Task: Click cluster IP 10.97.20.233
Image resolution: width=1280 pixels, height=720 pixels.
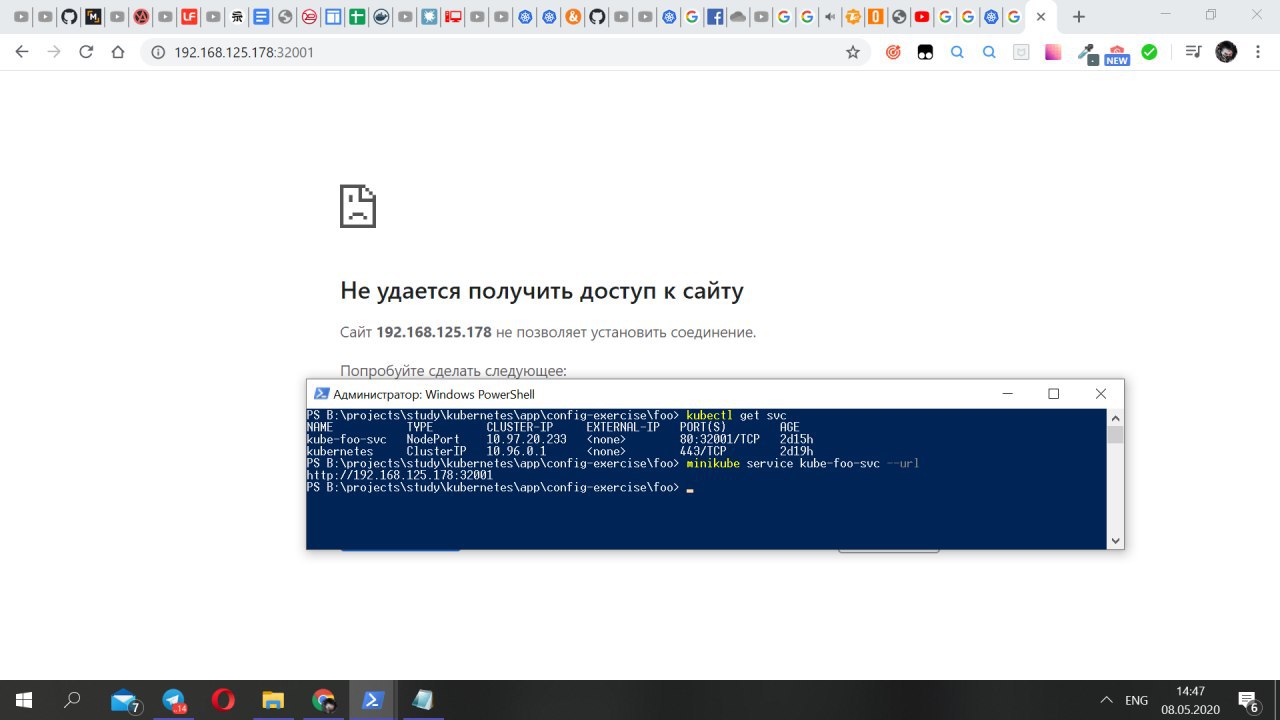Action: pos(526,439)
